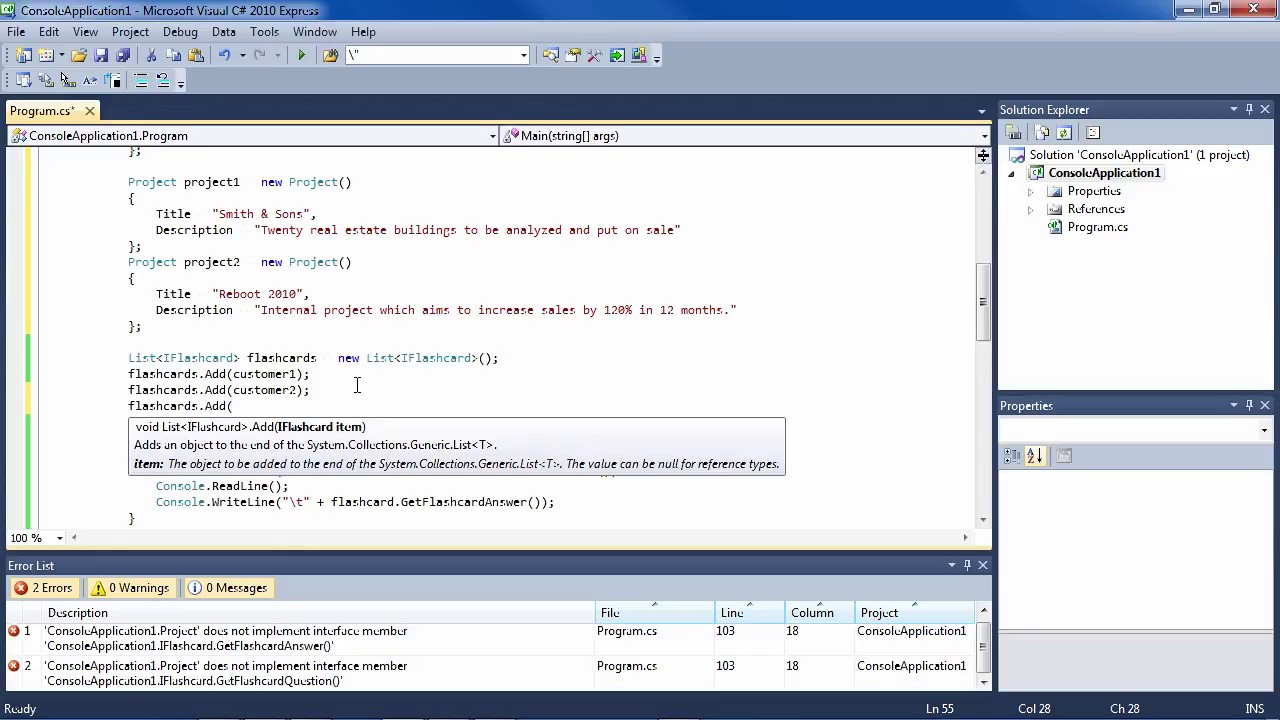Screen dimensions: 1280x720
Task: Click the New Project toolbar icon
Action: pos(24,56)
